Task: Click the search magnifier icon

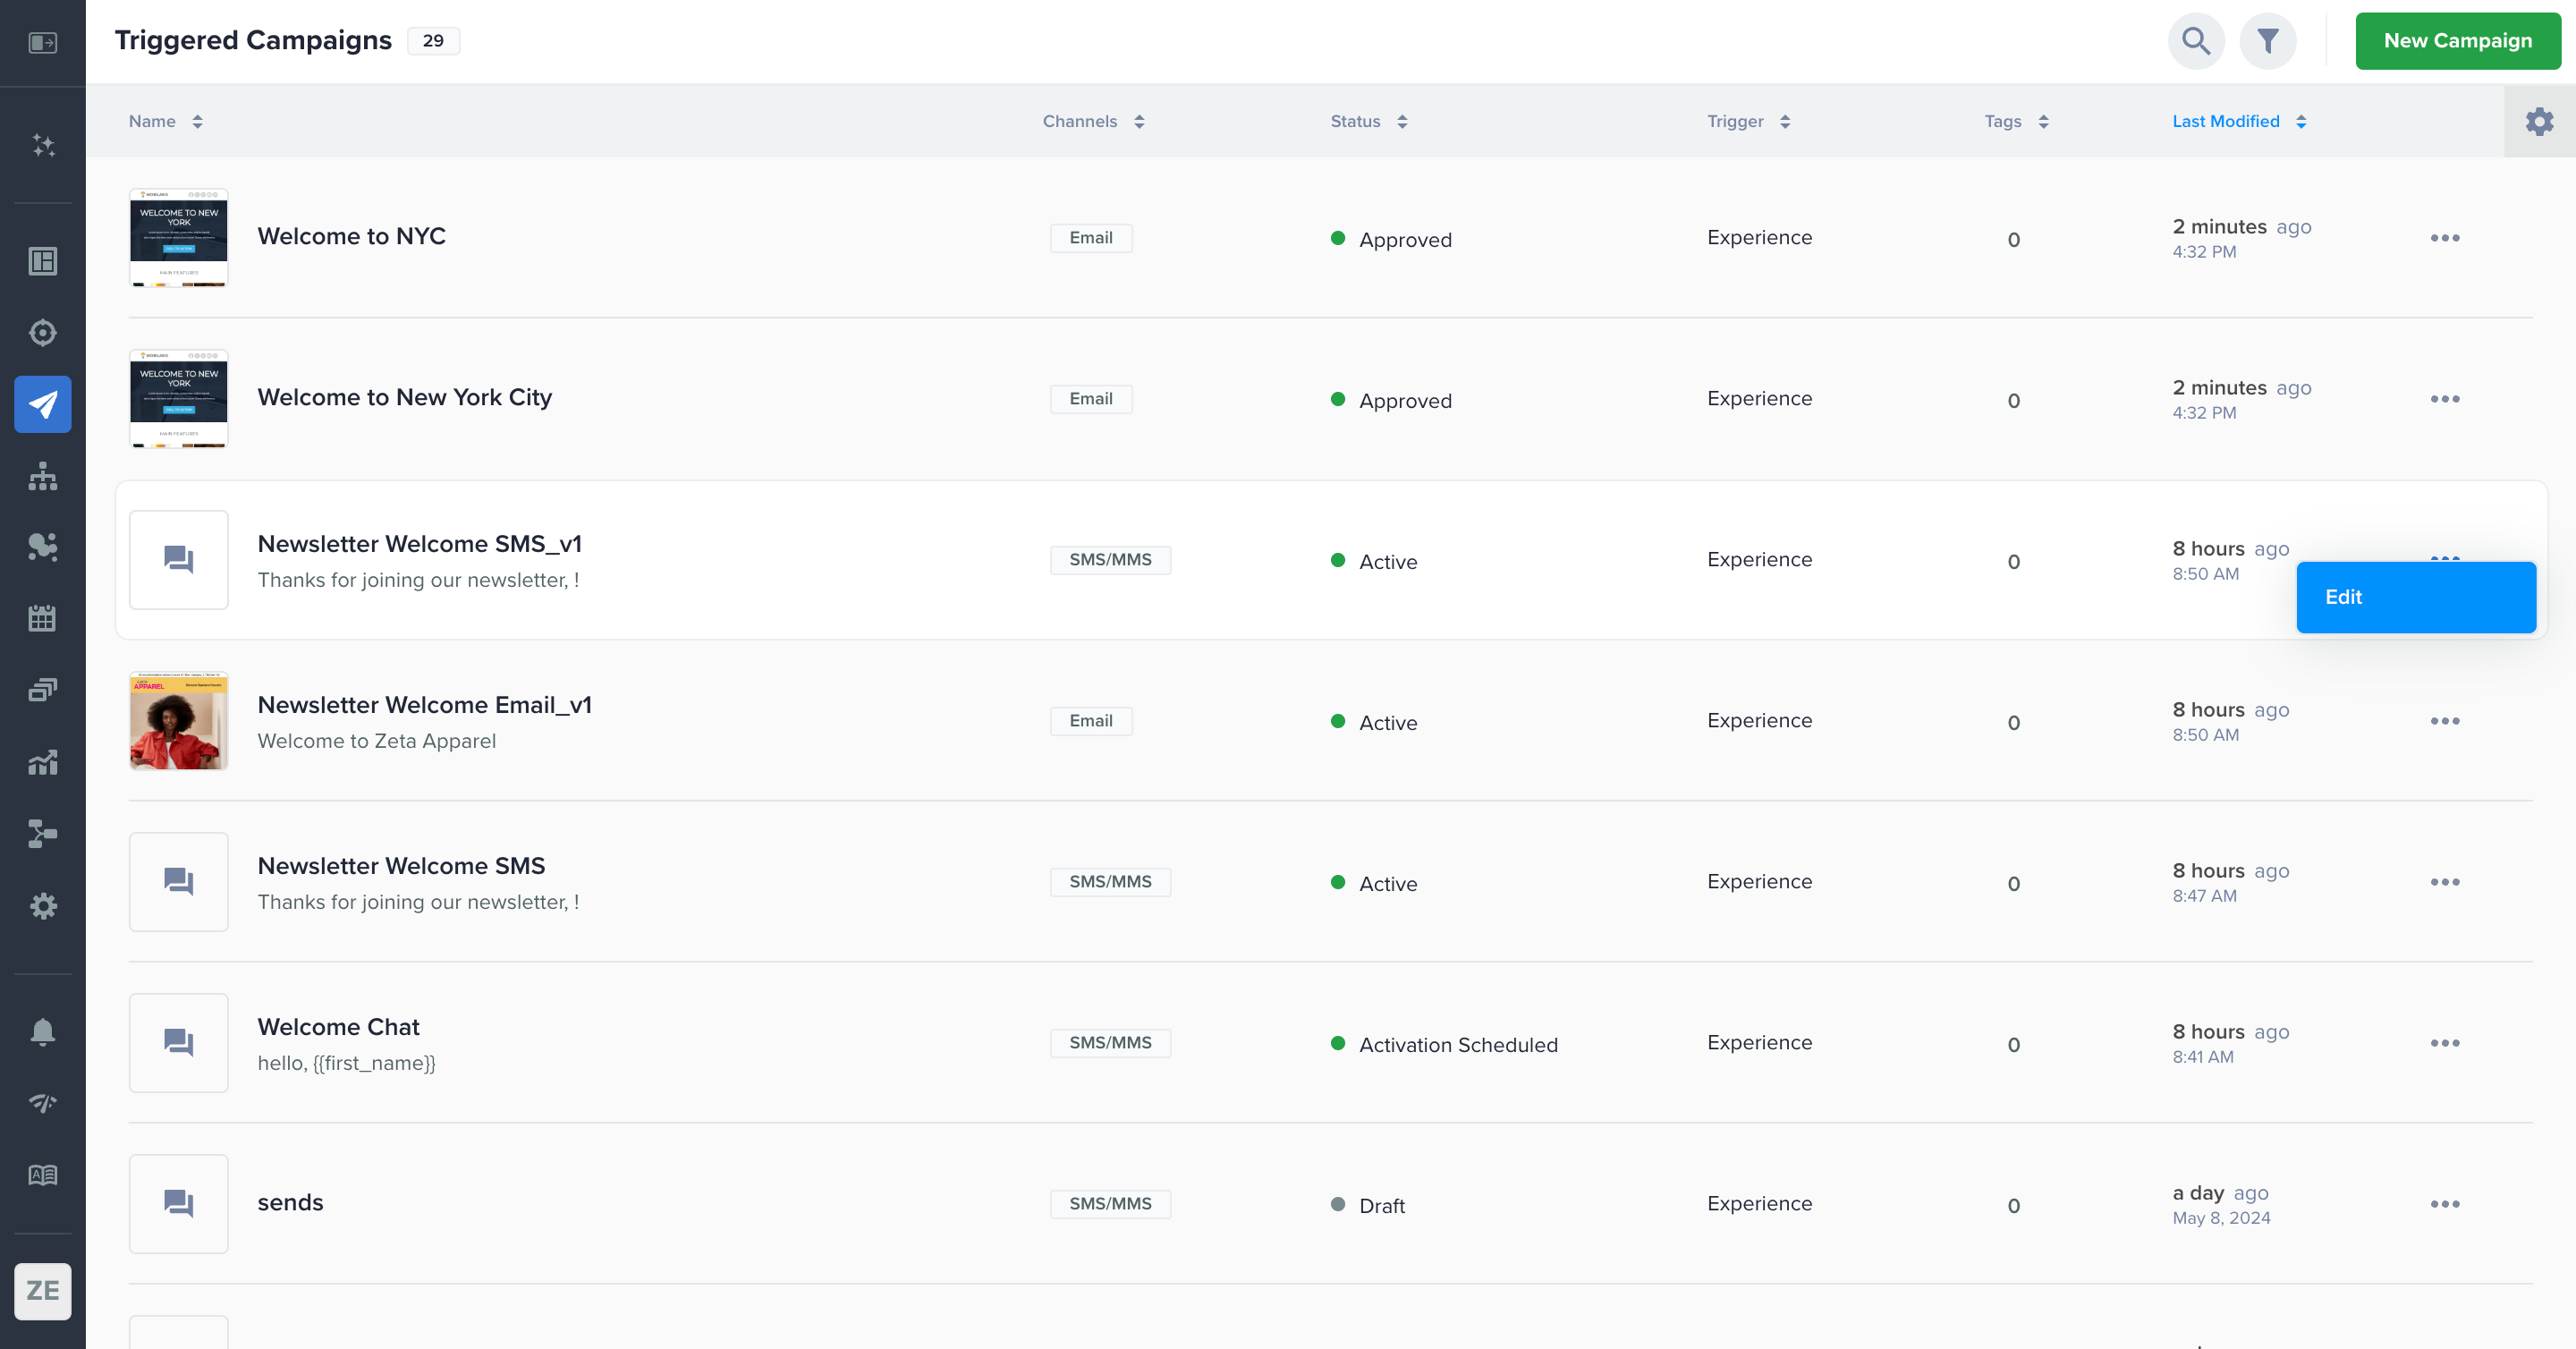Action: click(x=2195, y=41)
